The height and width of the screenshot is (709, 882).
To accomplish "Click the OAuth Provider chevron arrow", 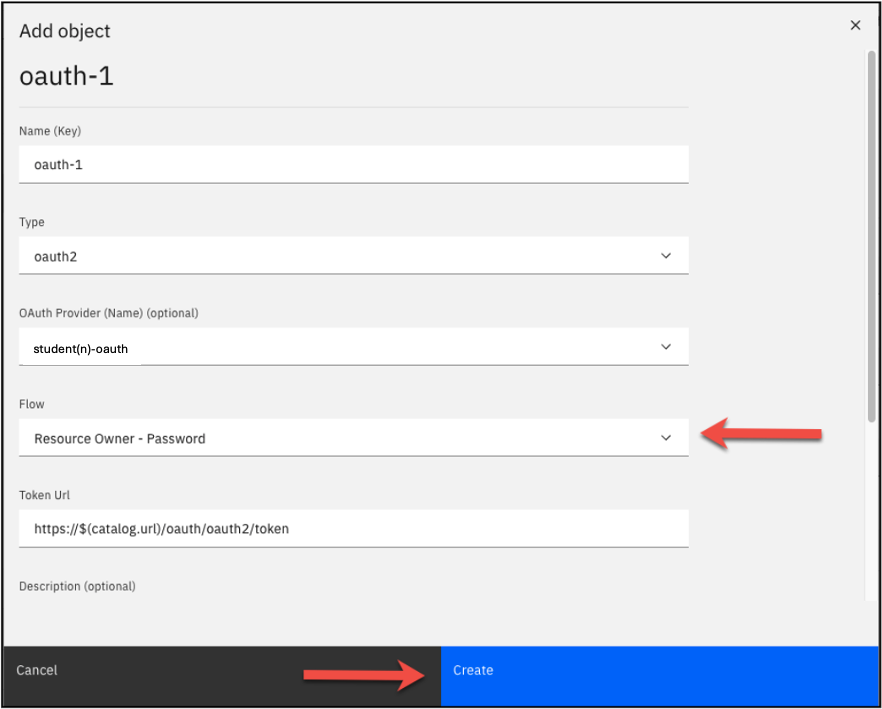I will pyautogui.click(x=666, y=347).
